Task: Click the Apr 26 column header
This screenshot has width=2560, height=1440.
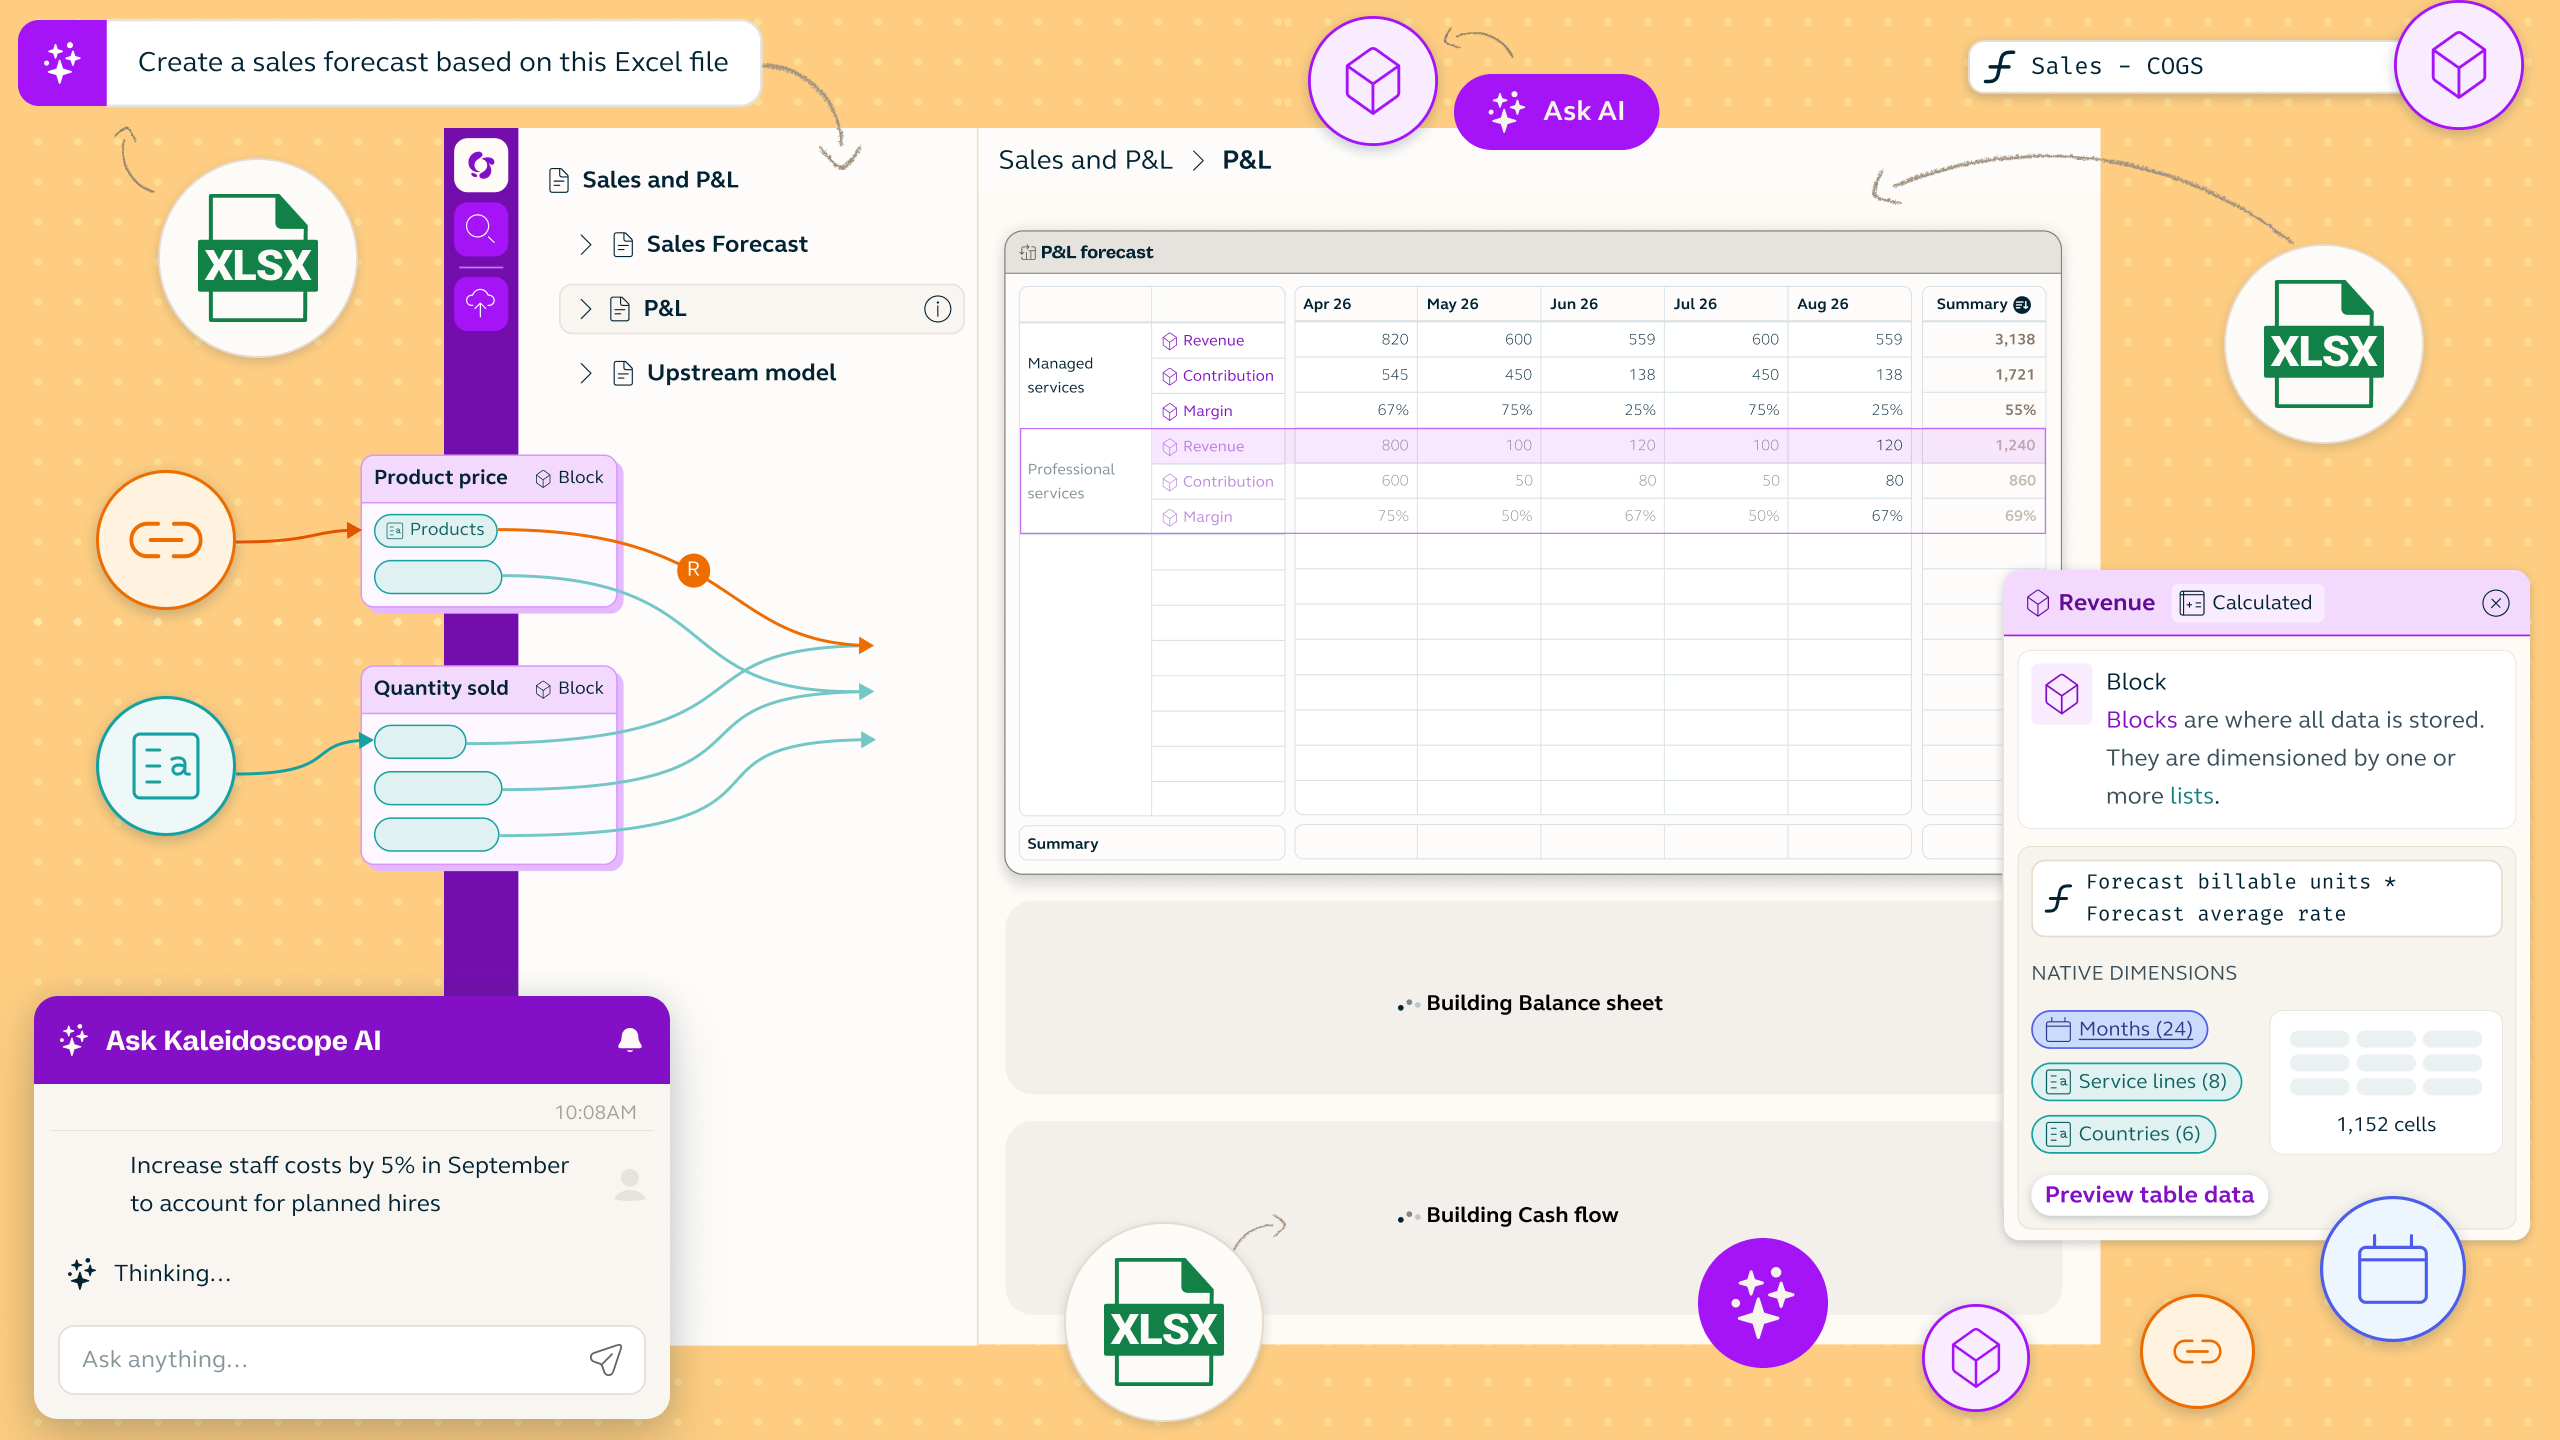Action: click(1355, 304)
